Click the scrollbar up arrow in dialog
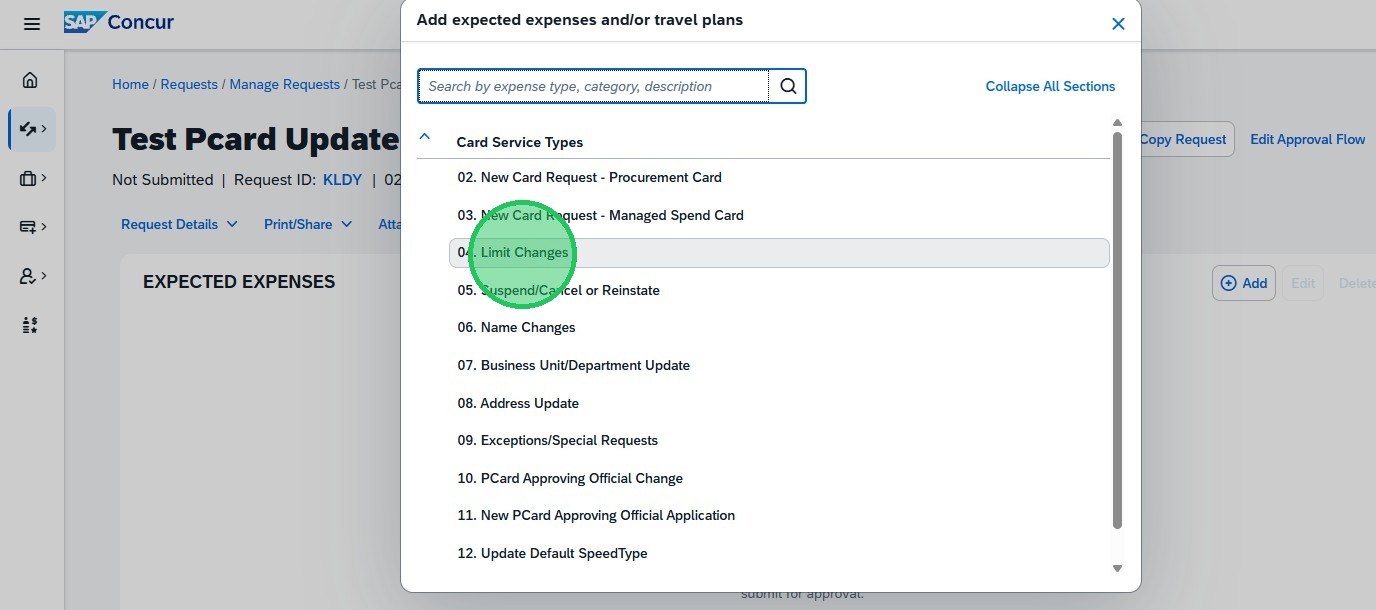 [x=1117, y=123]
